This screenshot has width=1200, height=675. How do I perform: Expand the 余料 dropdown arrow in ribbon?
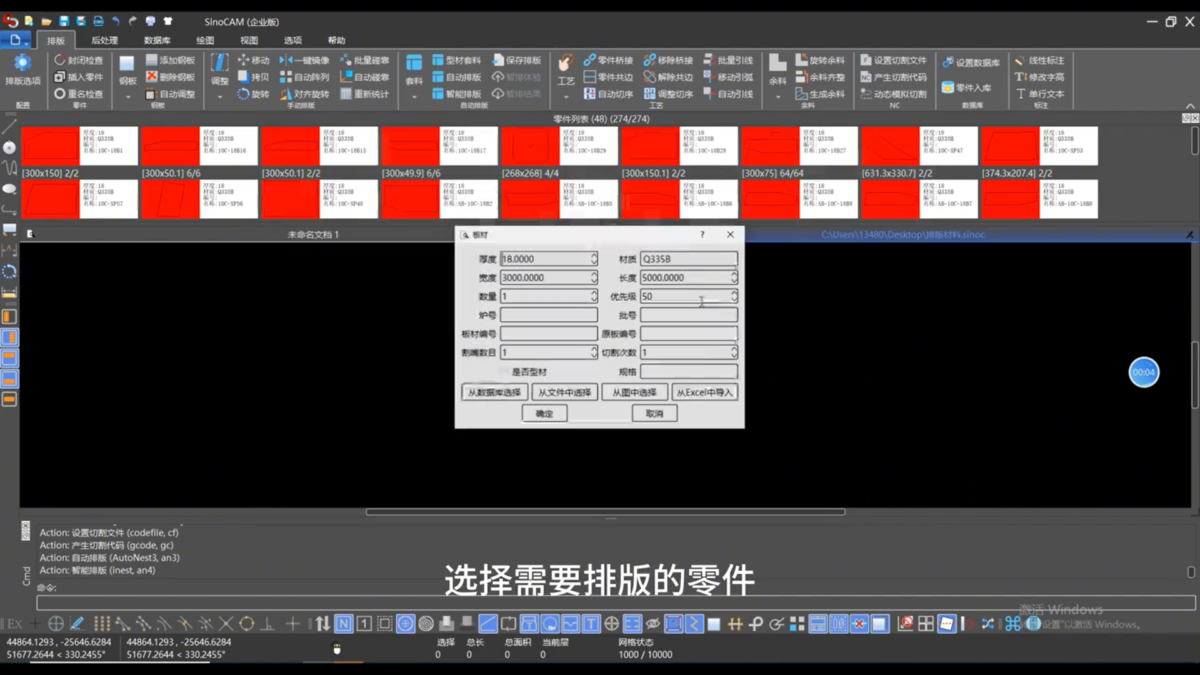click(x=778, y=97)
